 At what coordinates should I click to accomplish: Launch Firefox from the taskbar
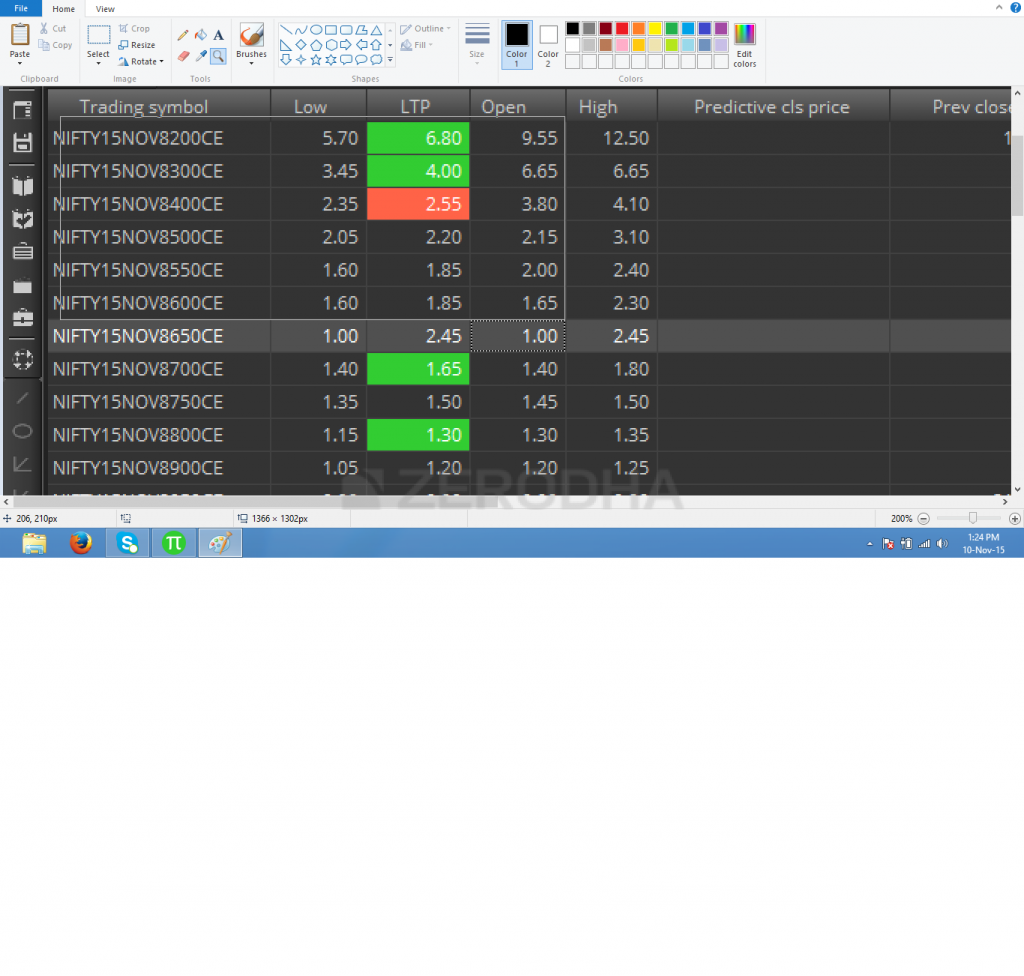pos(81,543)
